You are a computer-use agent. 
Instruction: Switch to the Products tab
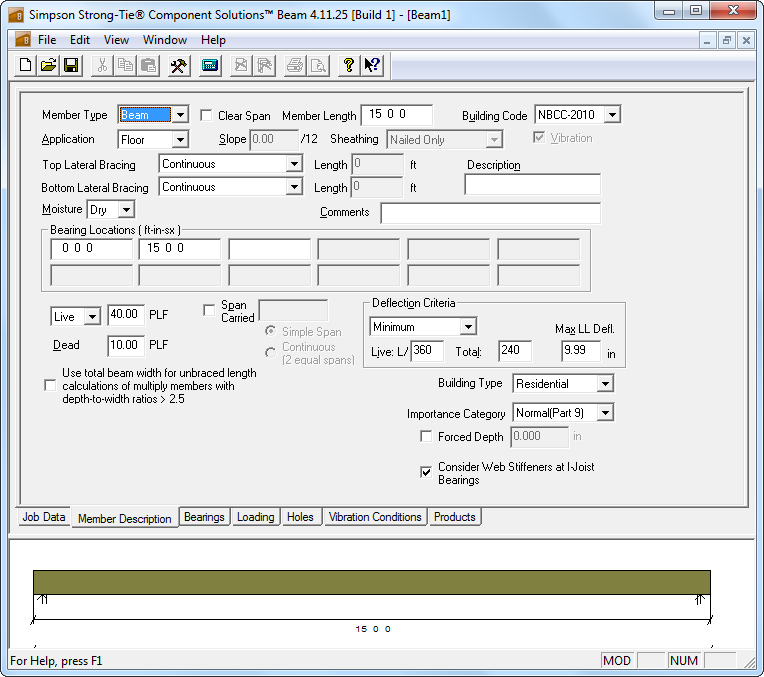coord(455,517)
